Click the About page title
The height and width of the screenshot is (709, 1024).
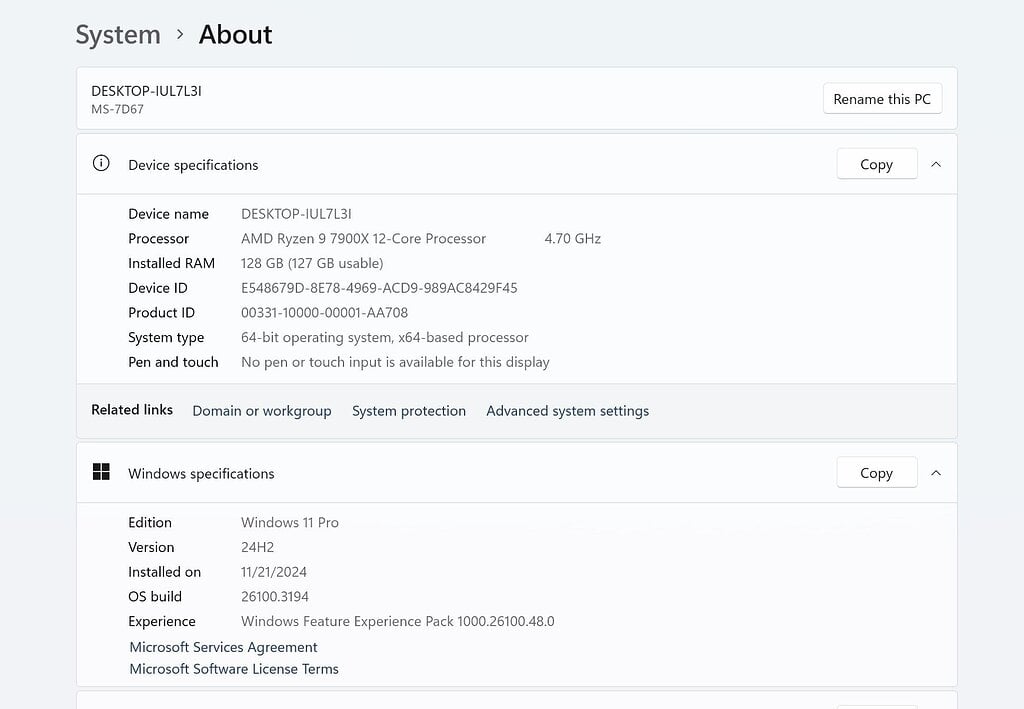click(235, 34)
